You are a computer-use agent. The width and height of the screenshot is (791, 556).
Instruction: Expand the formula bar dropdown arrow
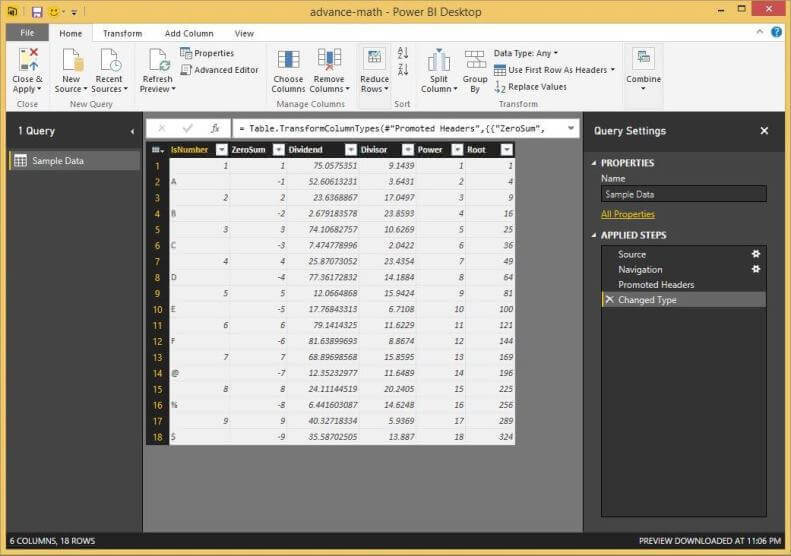click(571, 128)
